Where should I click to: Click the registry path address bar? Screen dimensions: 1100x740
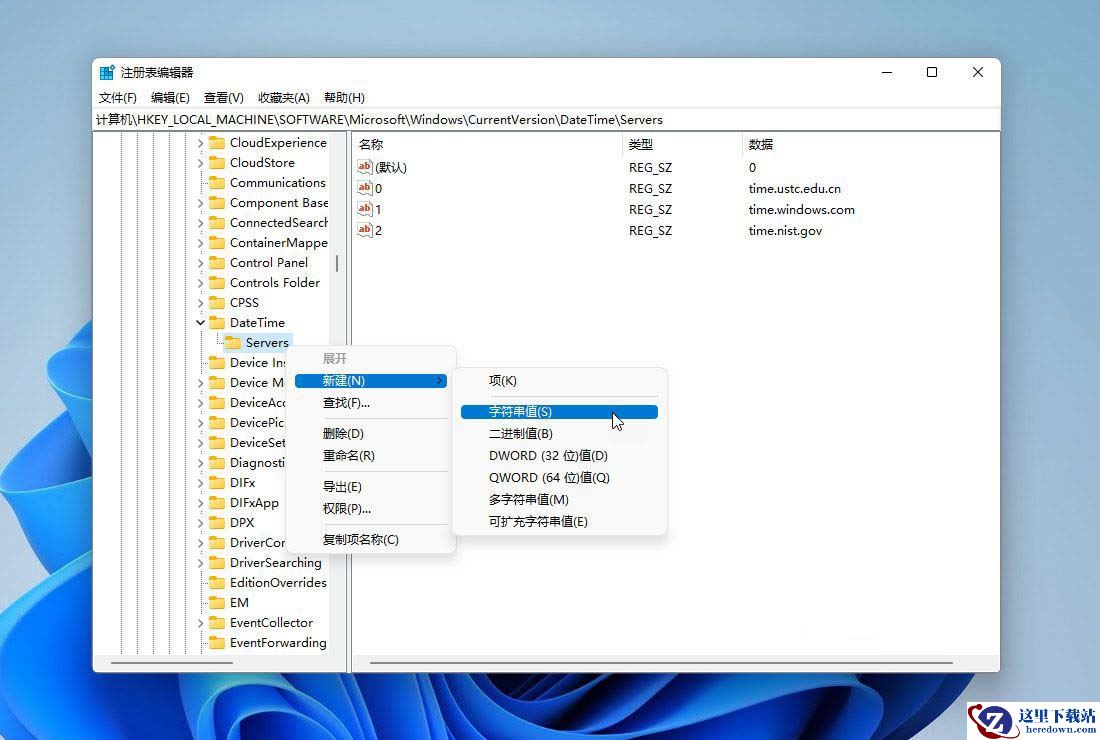coord(546,120)
